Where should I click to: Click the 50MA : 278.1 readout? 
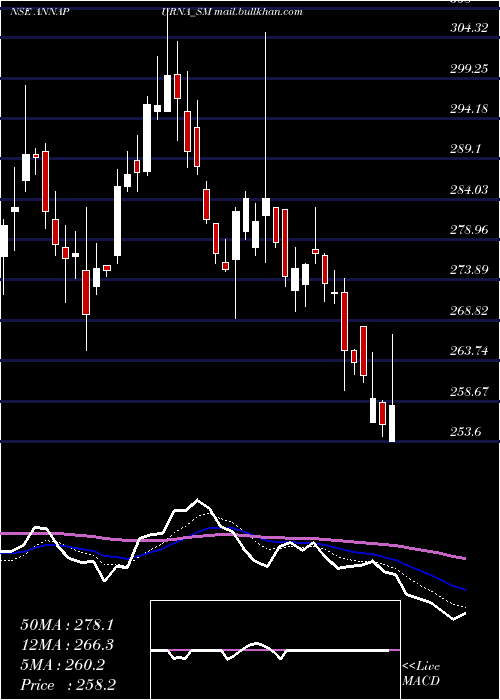coord(67,625)
